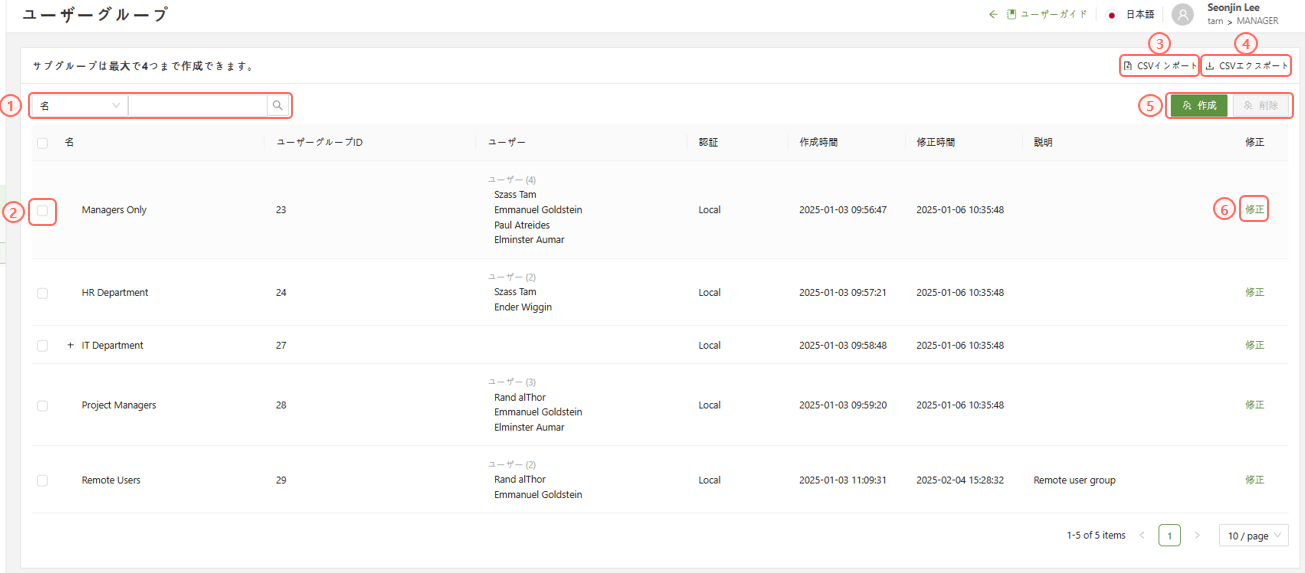The height and width of the screenshot is (573, 1305).
Task: Check the Managers Only row checkbox
Action: pyautogui.click(x=42, y=211)
